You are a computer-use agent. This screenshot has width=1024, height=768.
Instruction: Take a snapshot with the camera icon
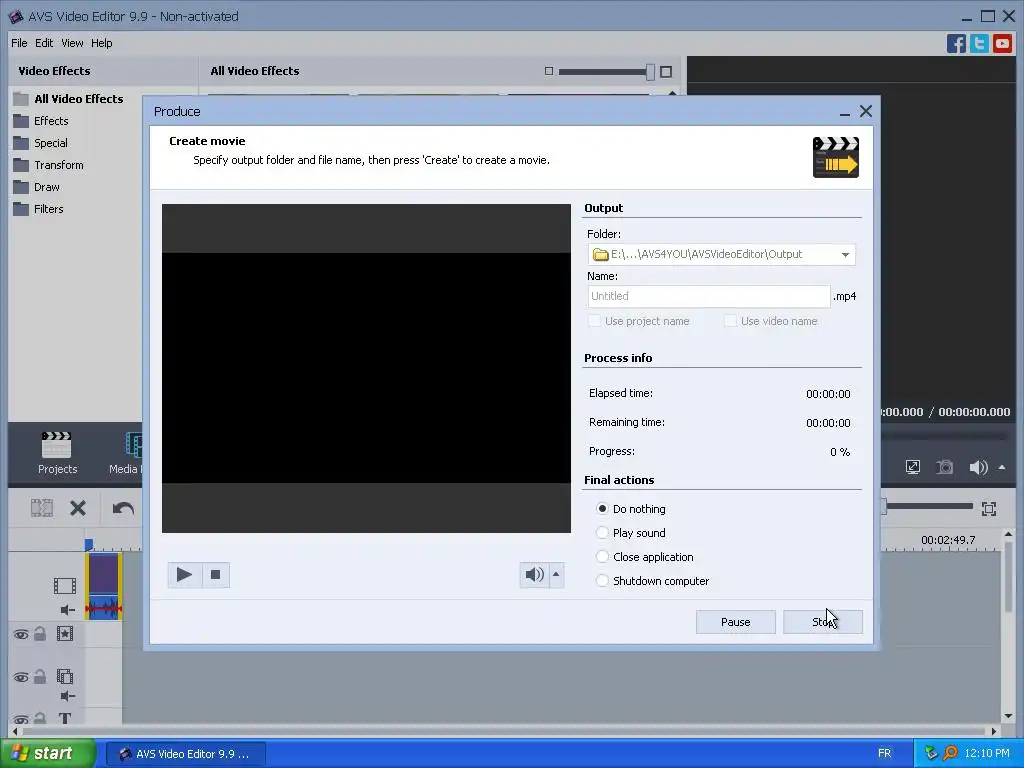944,467
